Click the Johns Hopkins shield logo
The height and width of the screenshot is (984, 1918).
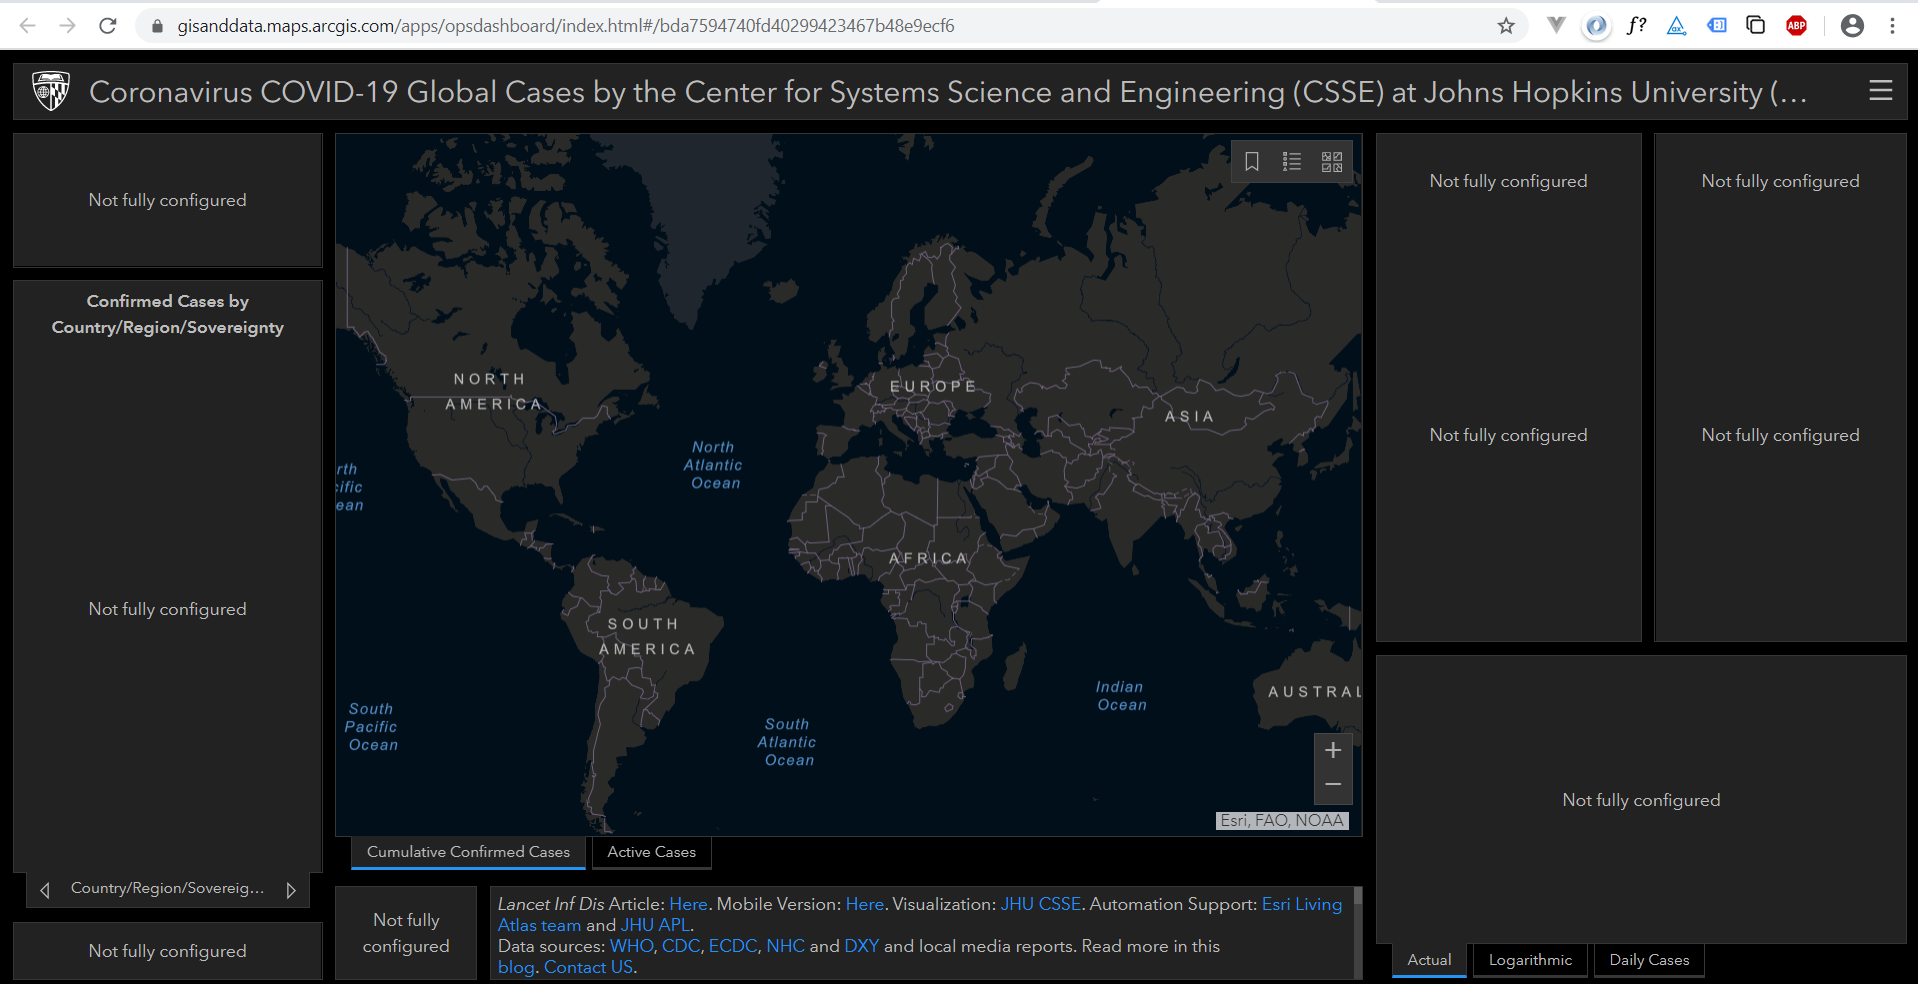[x=51, y=91]
